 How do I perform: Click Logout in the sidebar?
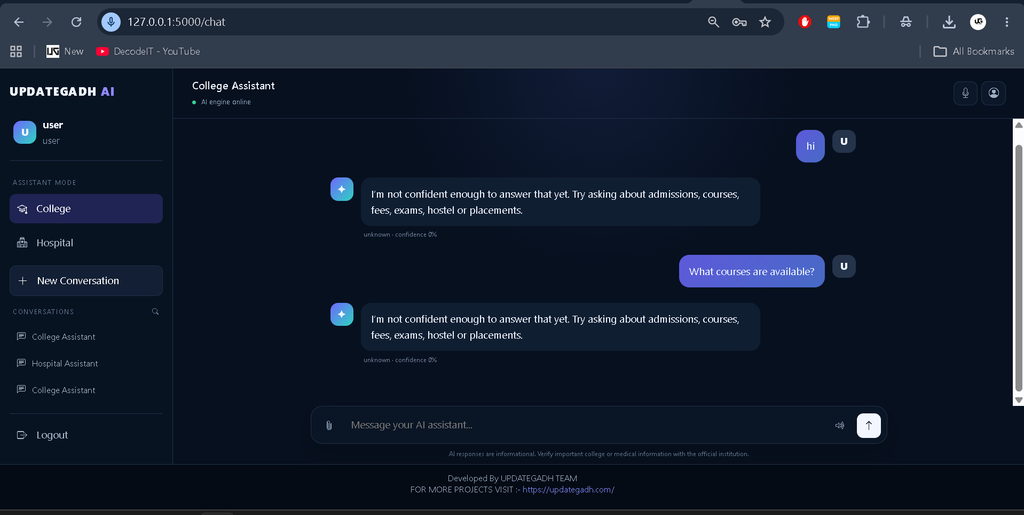point(42,435)
